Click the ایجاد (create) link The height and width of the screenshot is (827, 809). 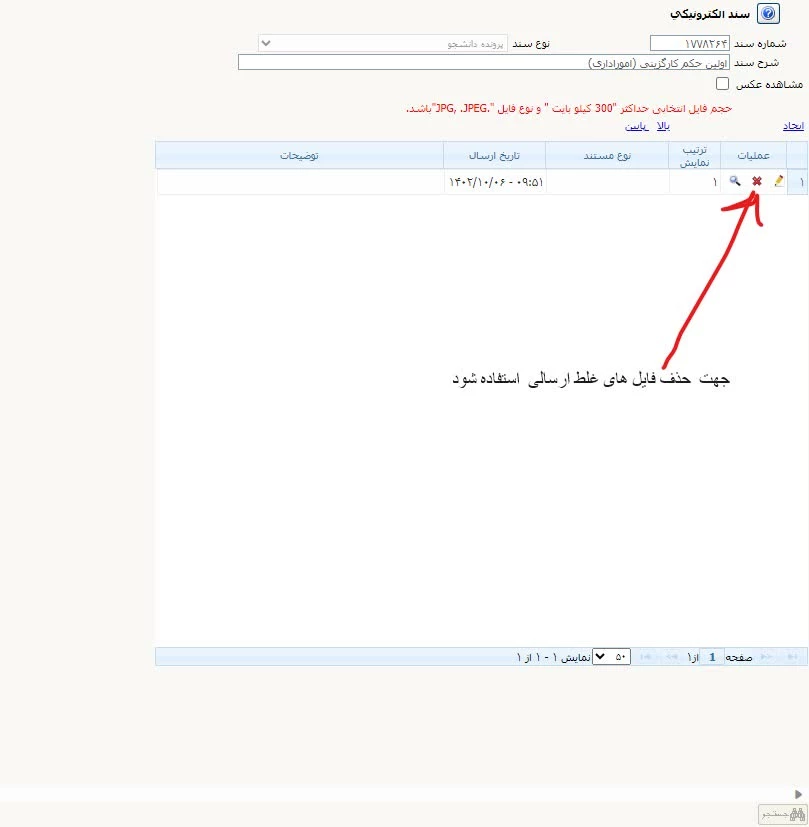coord(793,127)
